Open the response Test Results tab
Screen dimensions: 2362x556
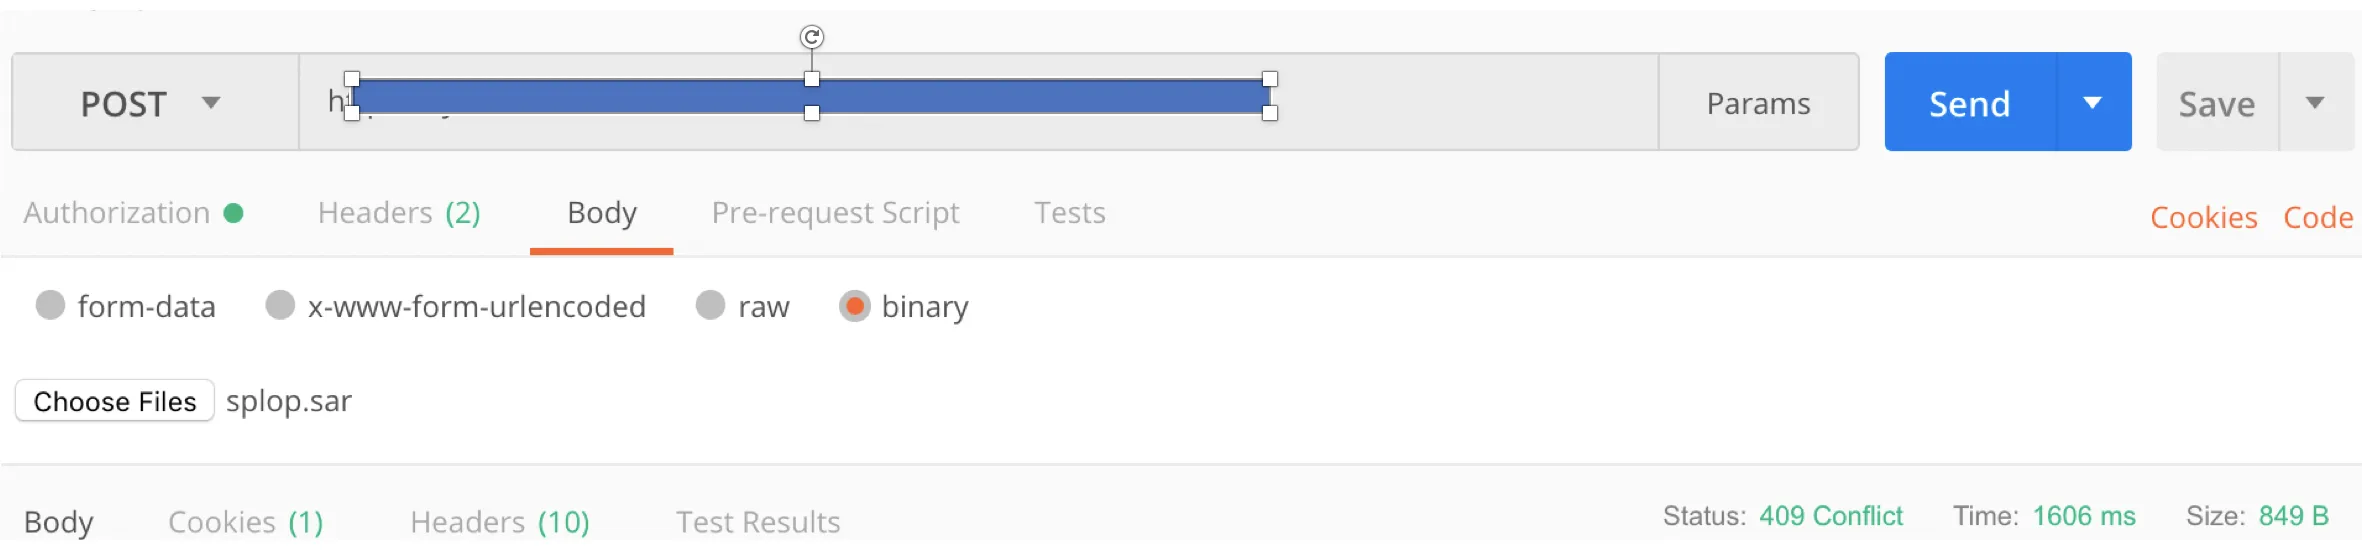(x=758, y=521)
